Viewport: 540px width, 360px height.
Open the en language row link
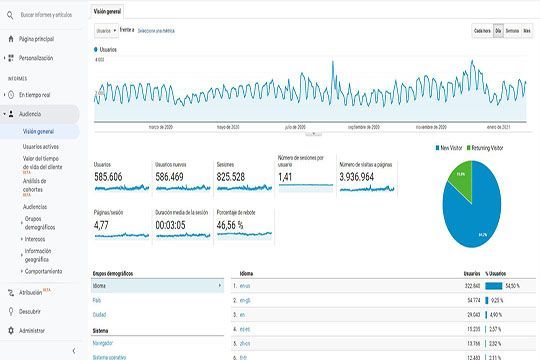click(x=242, y=315)
